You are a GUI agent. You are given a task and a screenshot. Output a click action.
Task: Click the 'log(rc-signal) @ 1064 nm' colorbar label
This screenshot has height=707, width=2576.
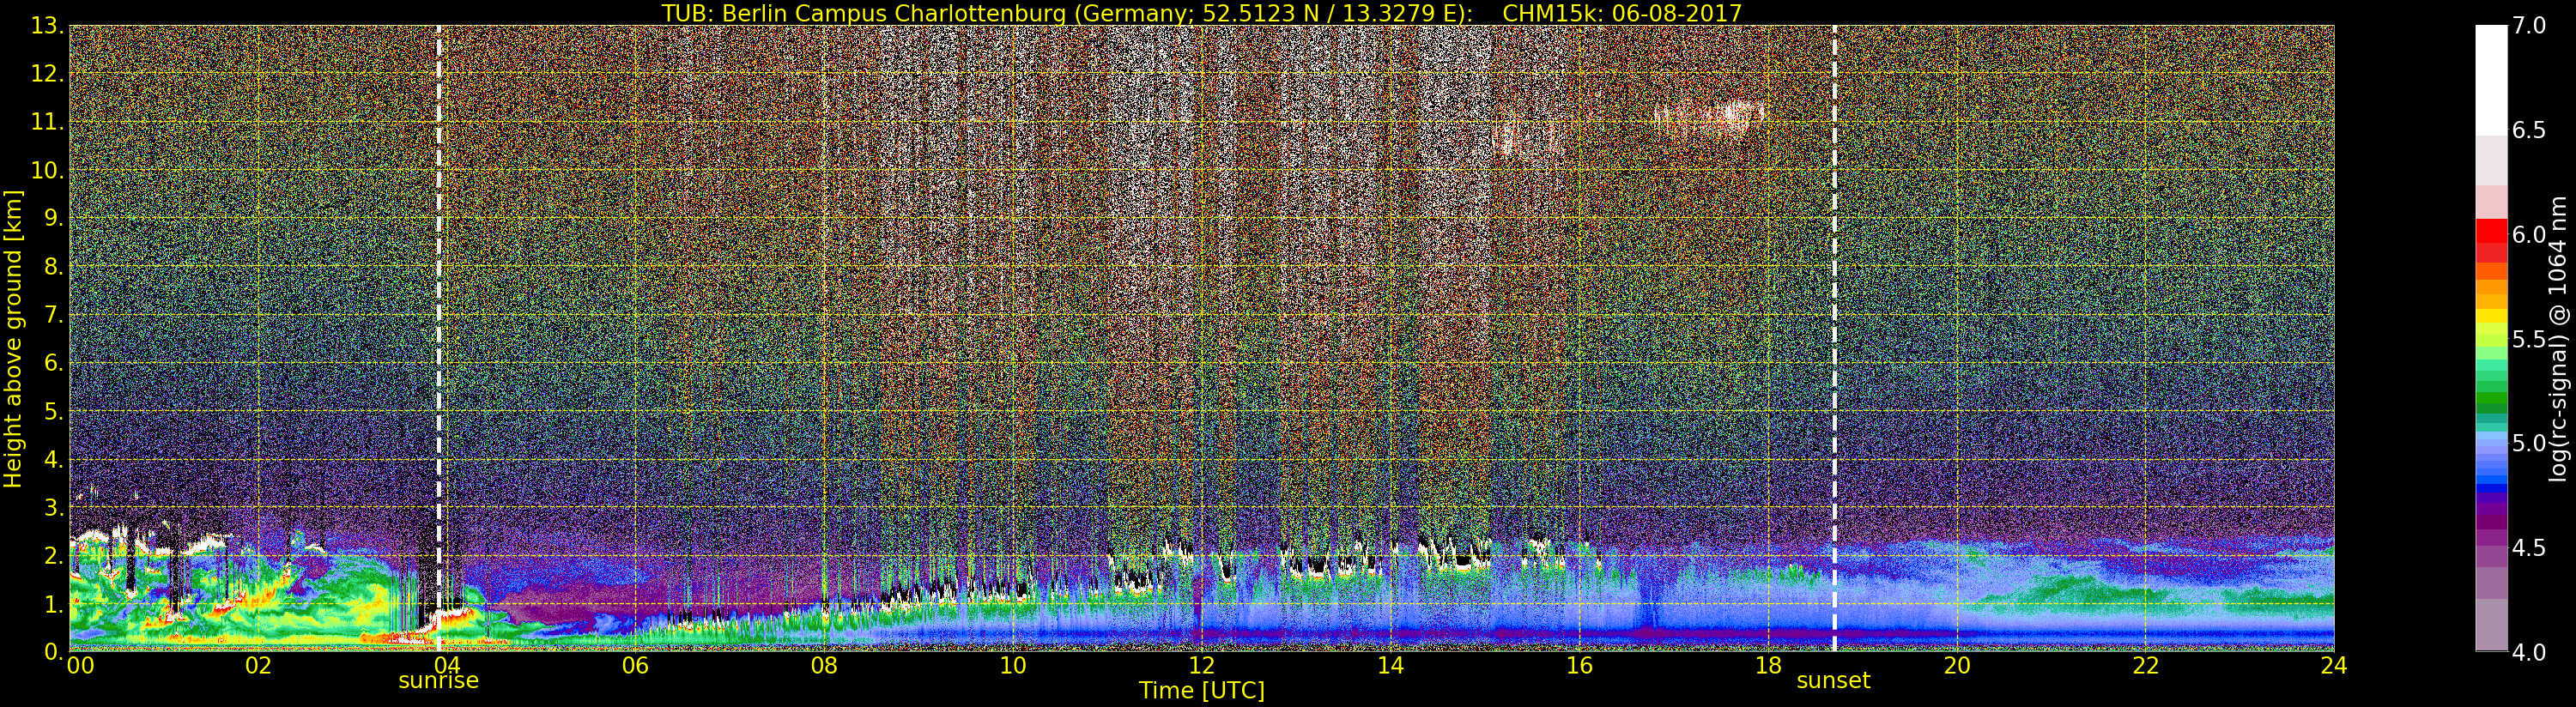pos(2560,338)
